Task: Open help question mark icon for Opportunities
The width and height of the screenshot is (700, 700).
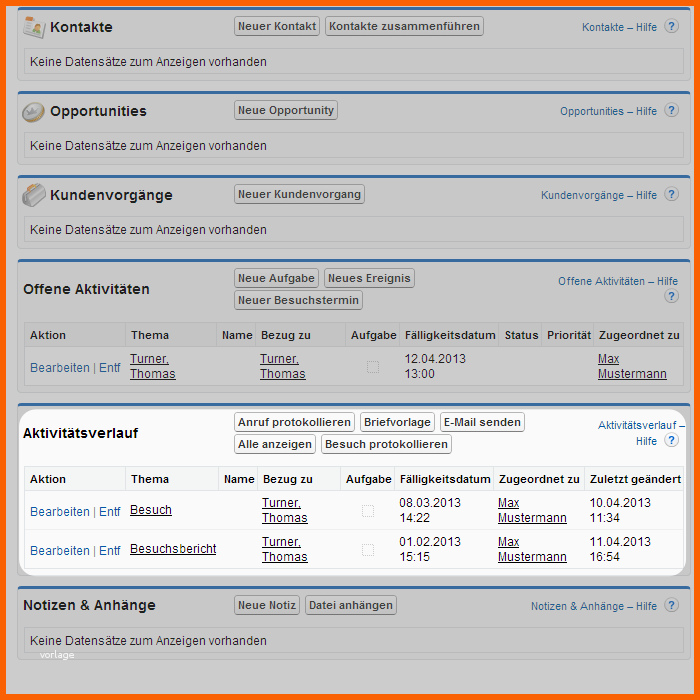Action: tap(671, 110)
